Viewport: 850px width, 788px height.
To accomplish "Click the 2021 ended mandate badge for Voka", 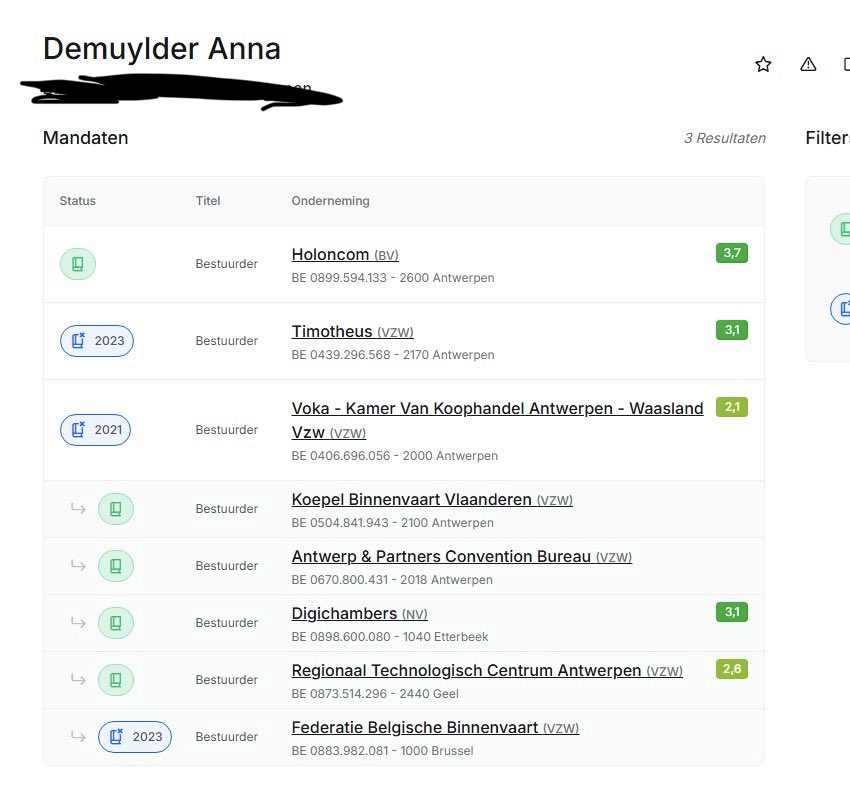I will (95, 430).
